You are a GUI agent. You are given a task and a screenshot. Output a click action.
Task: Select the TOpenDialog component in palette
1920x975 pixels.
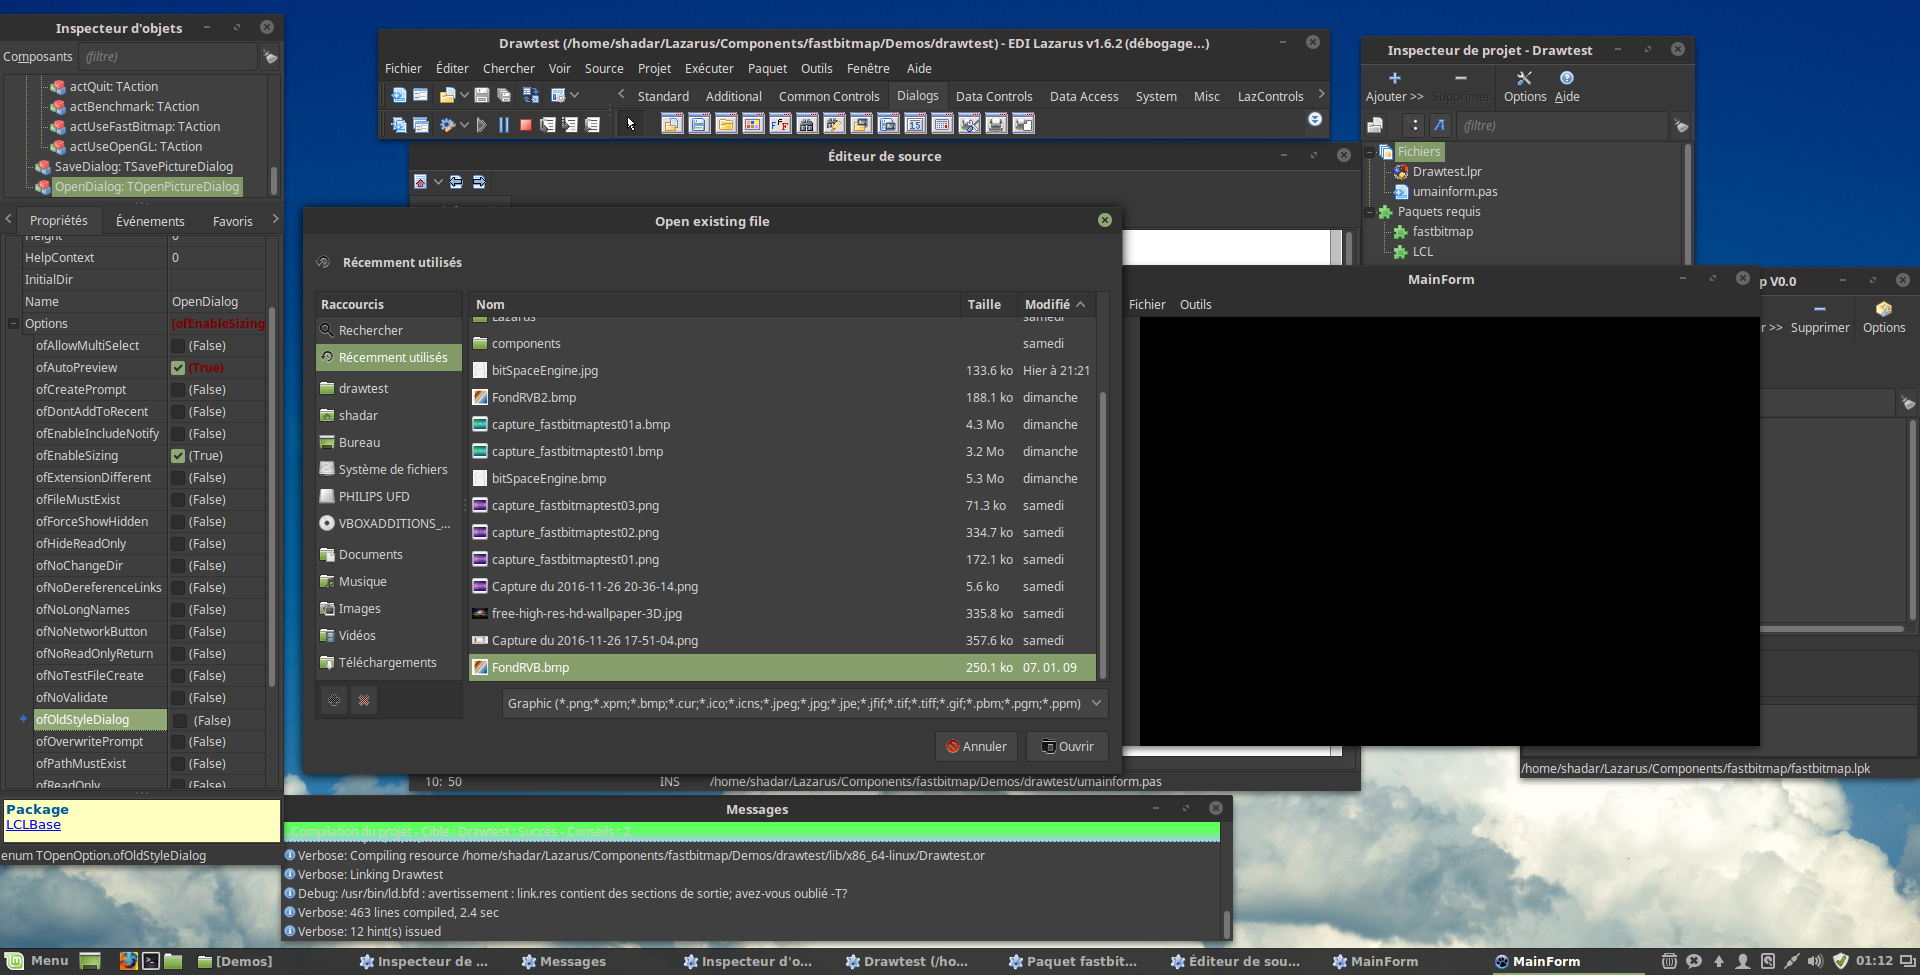point(672,124)
